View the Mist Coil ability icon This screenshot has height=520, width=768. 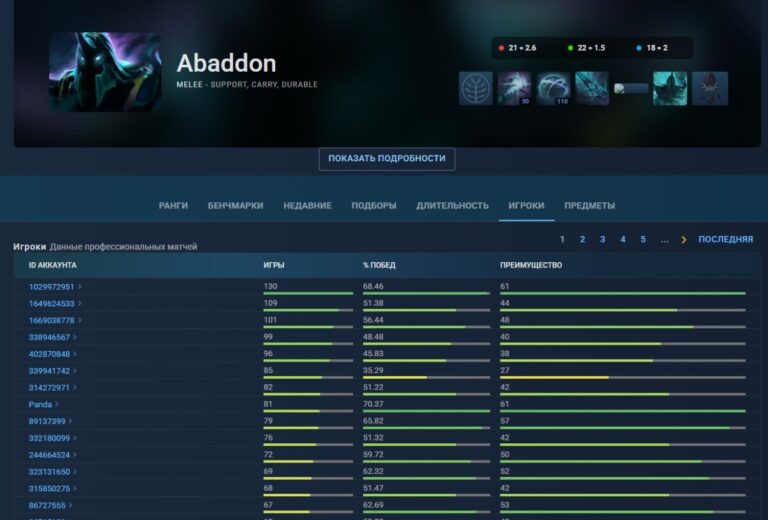click(514, 88)
